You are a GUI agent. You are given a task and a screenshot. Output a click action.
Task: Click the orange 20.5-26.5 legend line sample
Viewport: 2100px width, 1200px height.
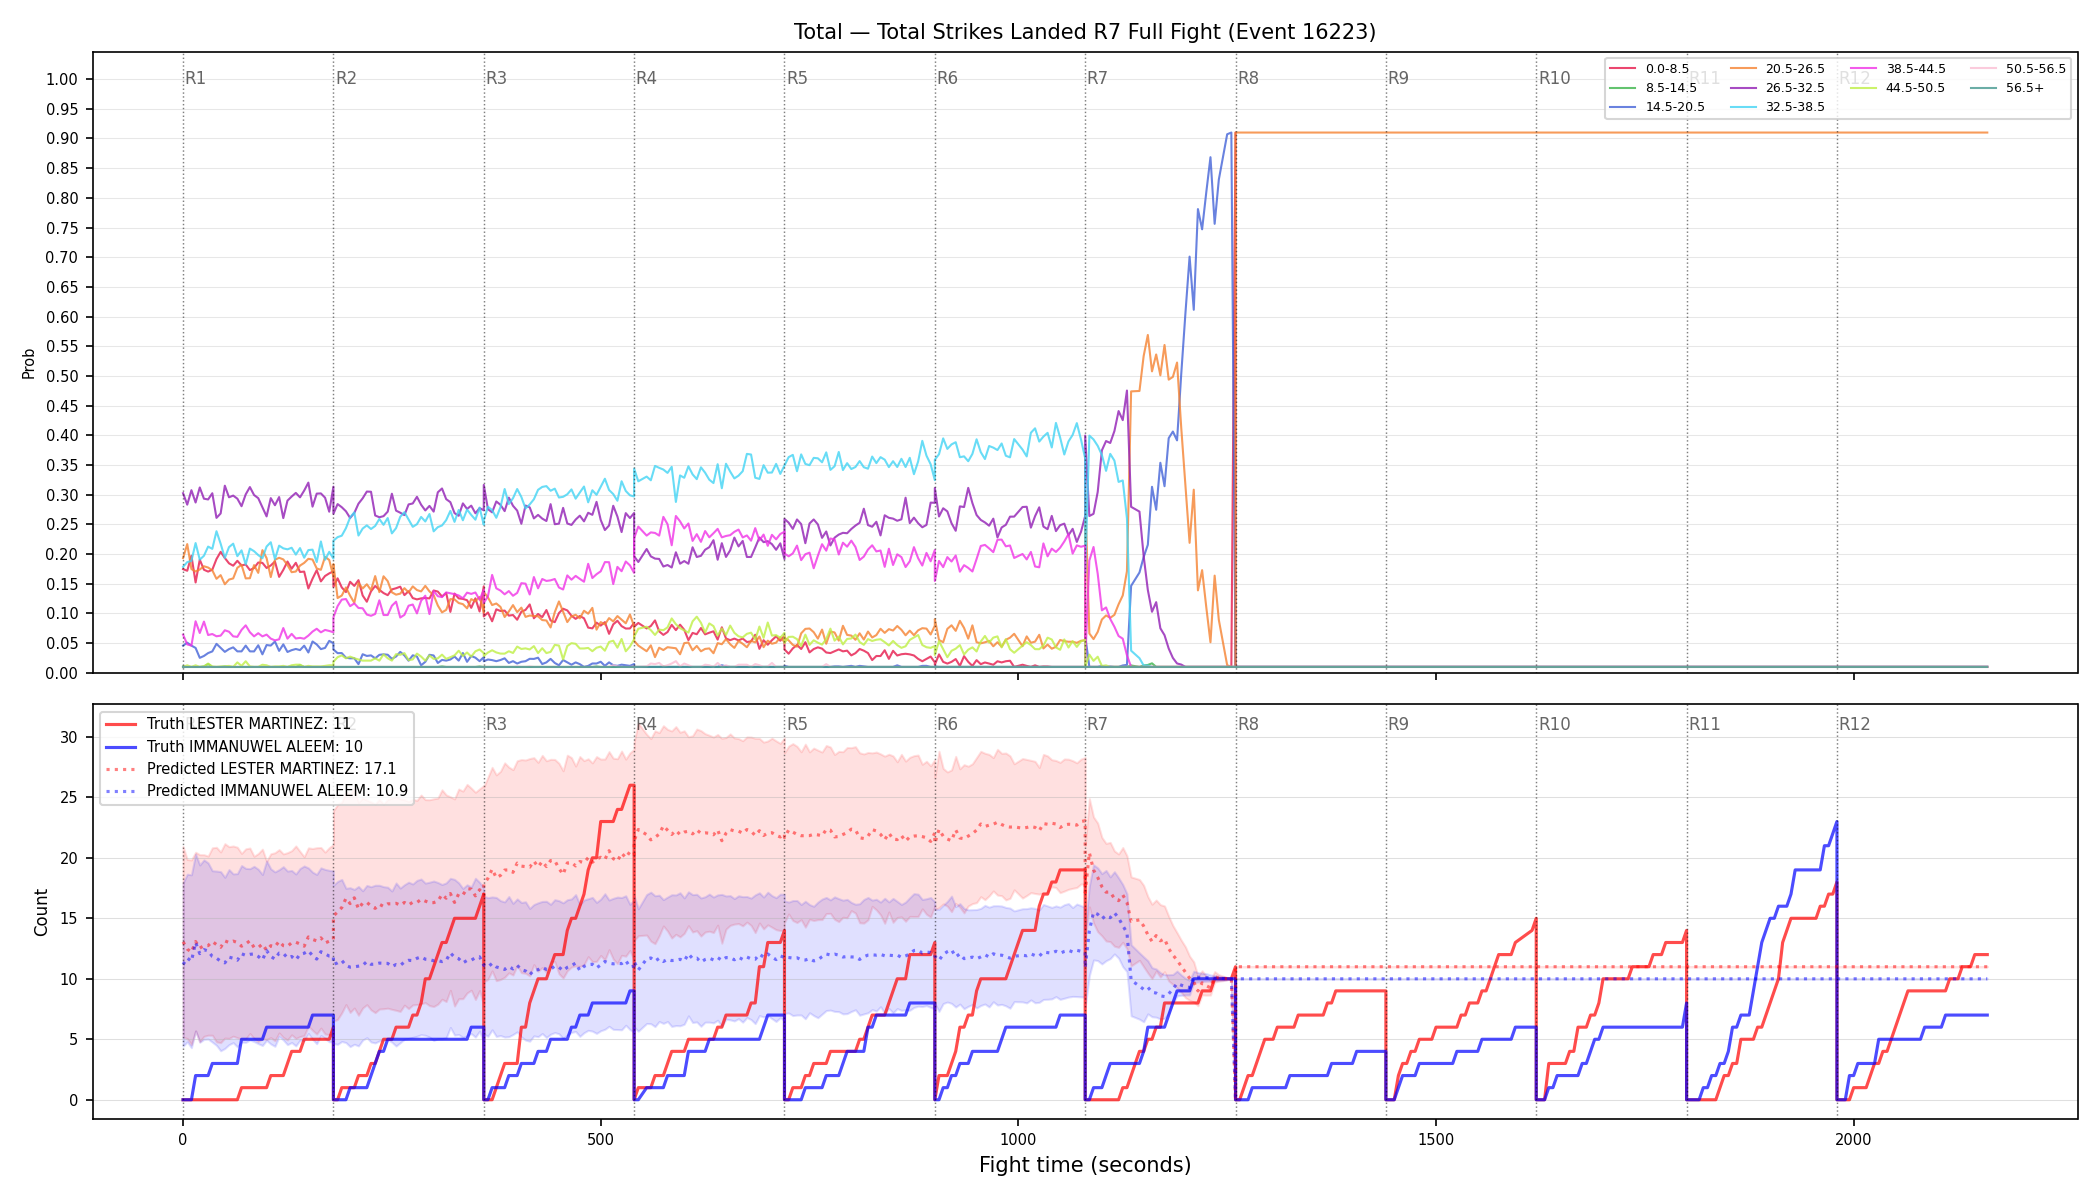click(x=1743, y=69)
